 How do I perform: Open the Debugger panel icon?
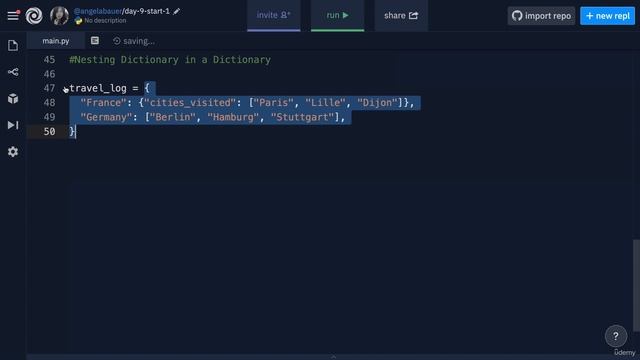click(x=13, y=125)
